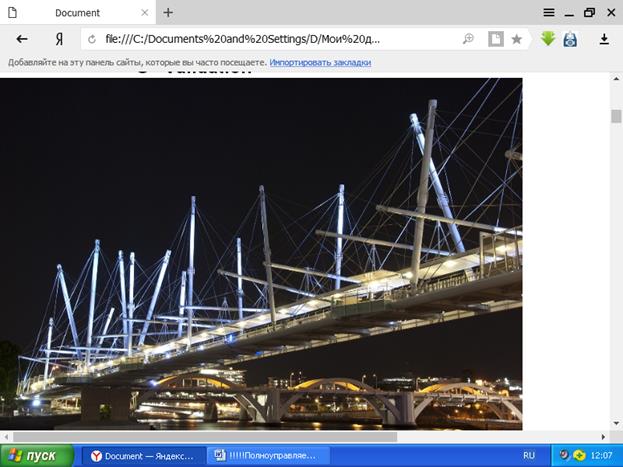Click horizontal scrollbar right arrow

click(x=604, y=437)
